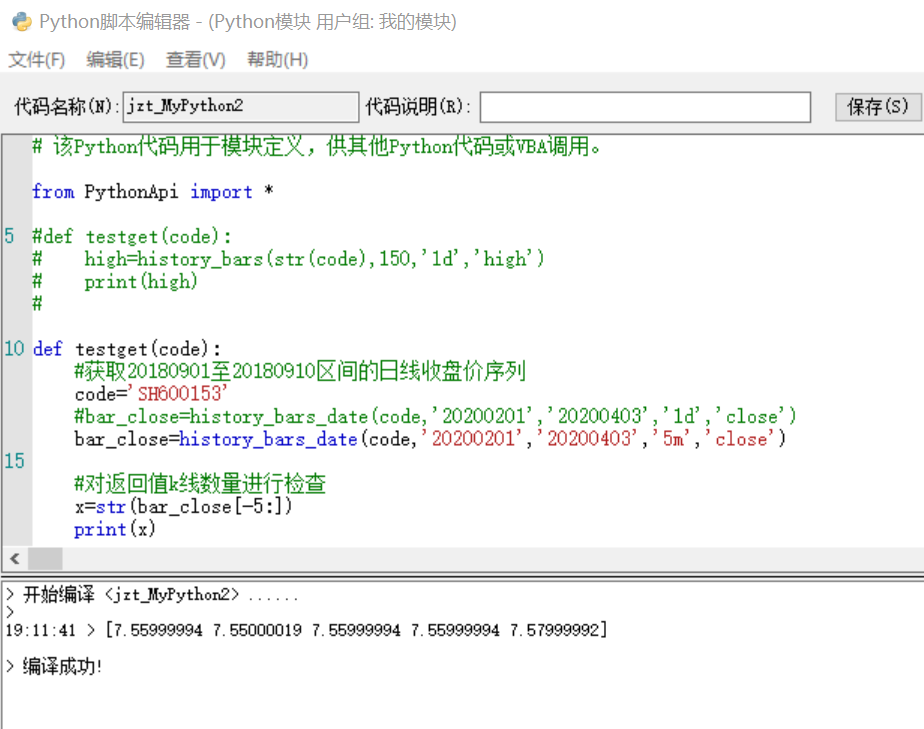Click the Python logo icon in title bar
Viewport: 924px width, 729px height.
[x=22, y=22]
